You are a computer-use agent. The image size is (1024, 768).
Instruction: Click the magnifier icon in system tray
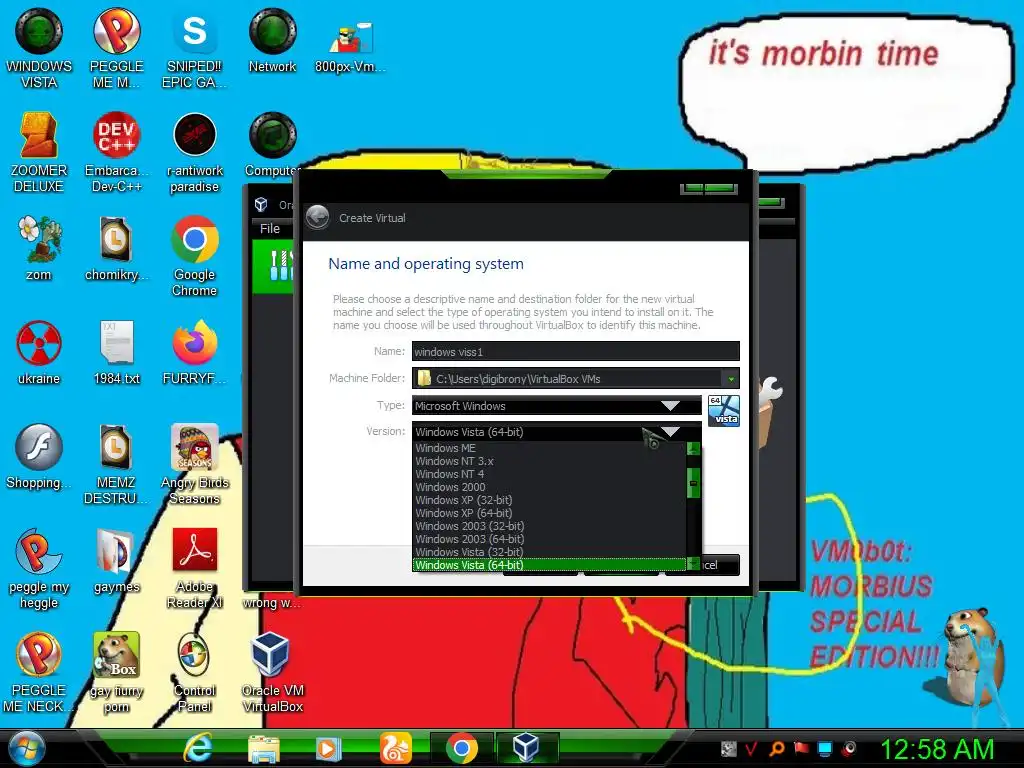(x=776, y=748)
